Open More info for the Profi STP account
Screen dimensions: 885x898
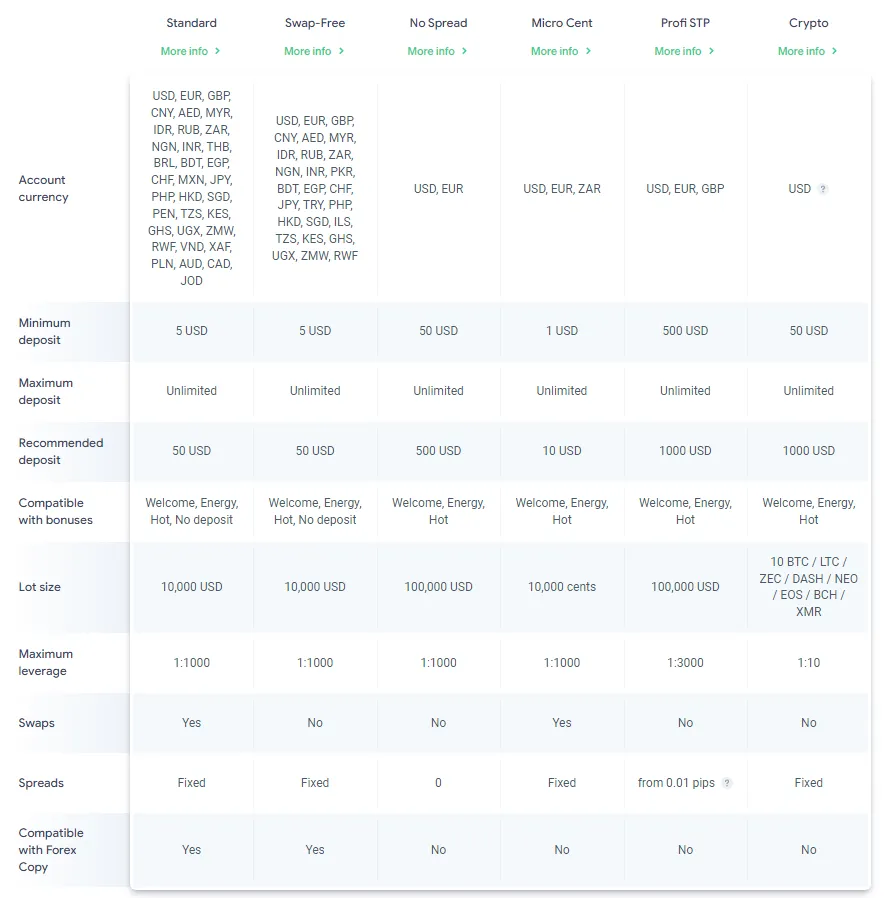(x=680, y=51)
